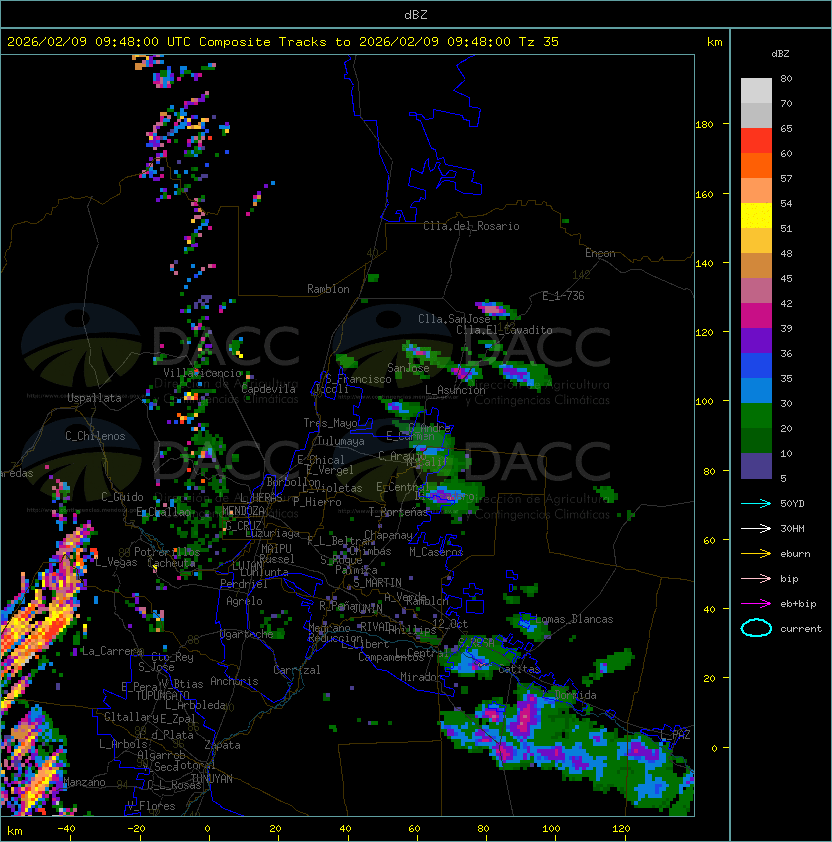
Task: Click the Ramblon label near 140 km
Action: coord(328,289)
